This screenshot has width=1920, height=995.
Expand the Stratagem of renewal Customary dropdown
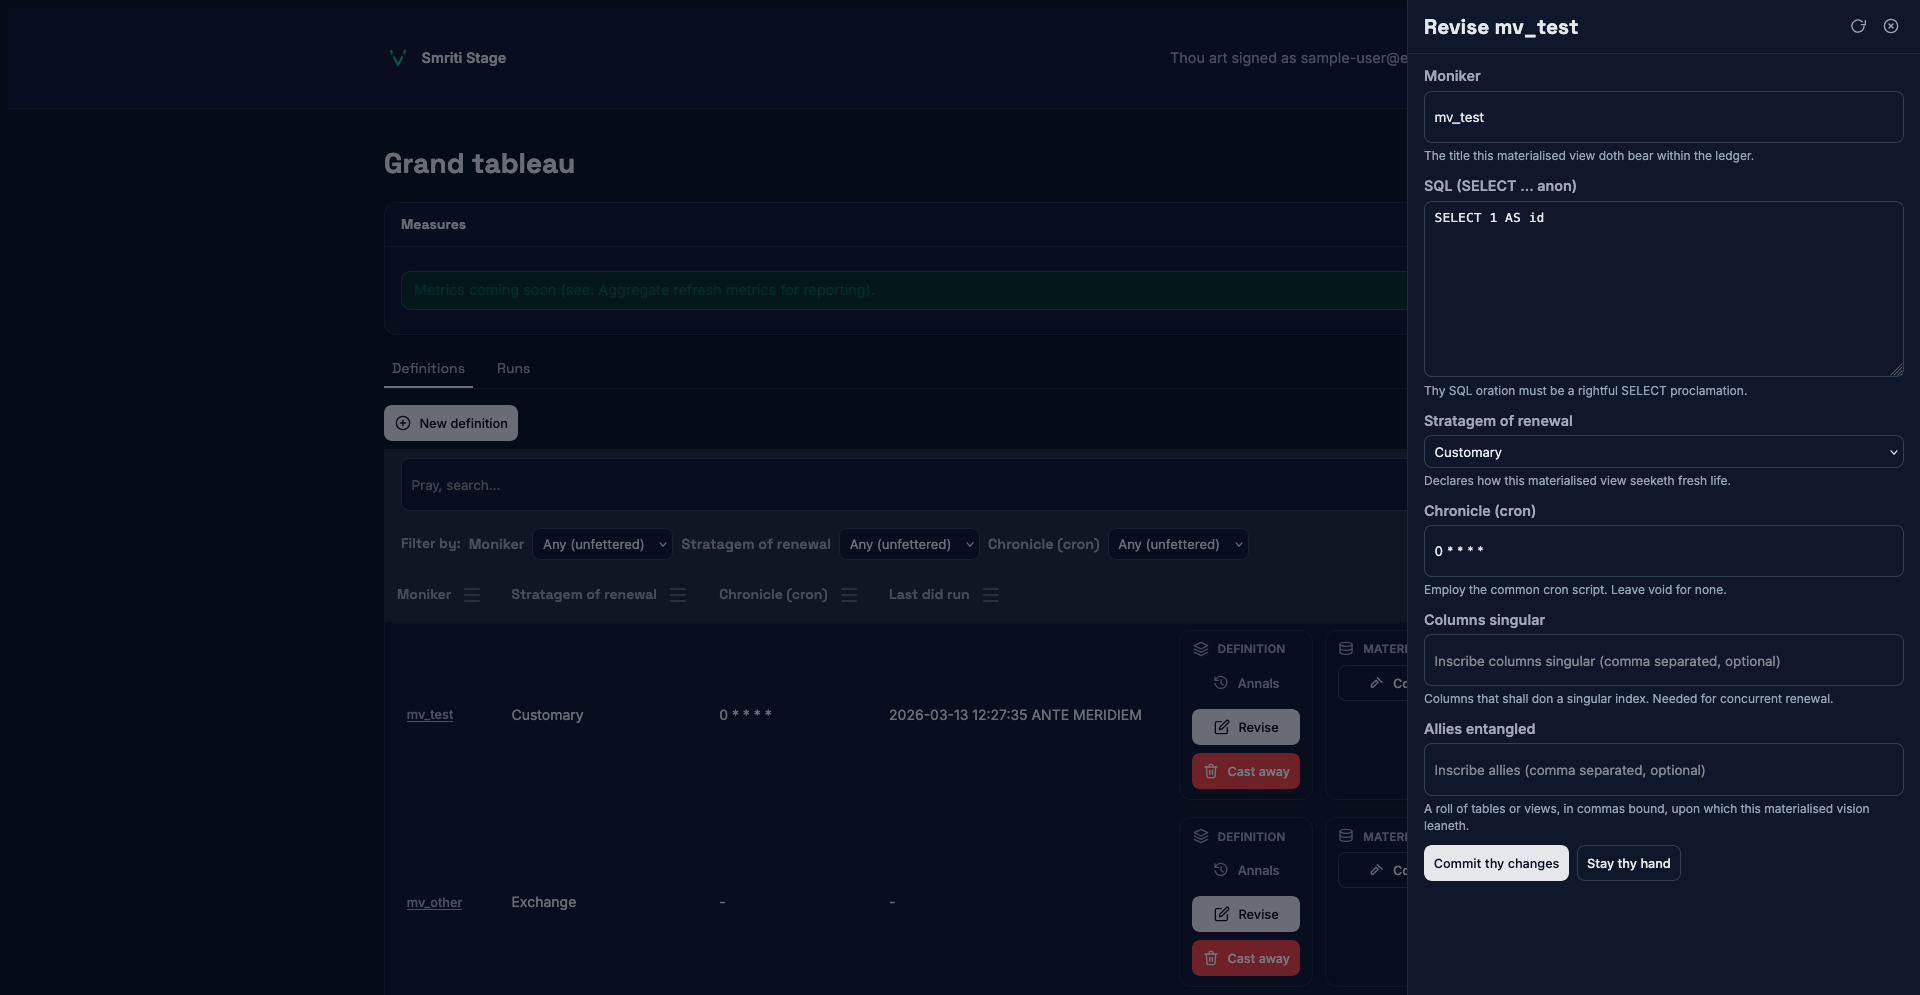click(x=1662, y=452)
